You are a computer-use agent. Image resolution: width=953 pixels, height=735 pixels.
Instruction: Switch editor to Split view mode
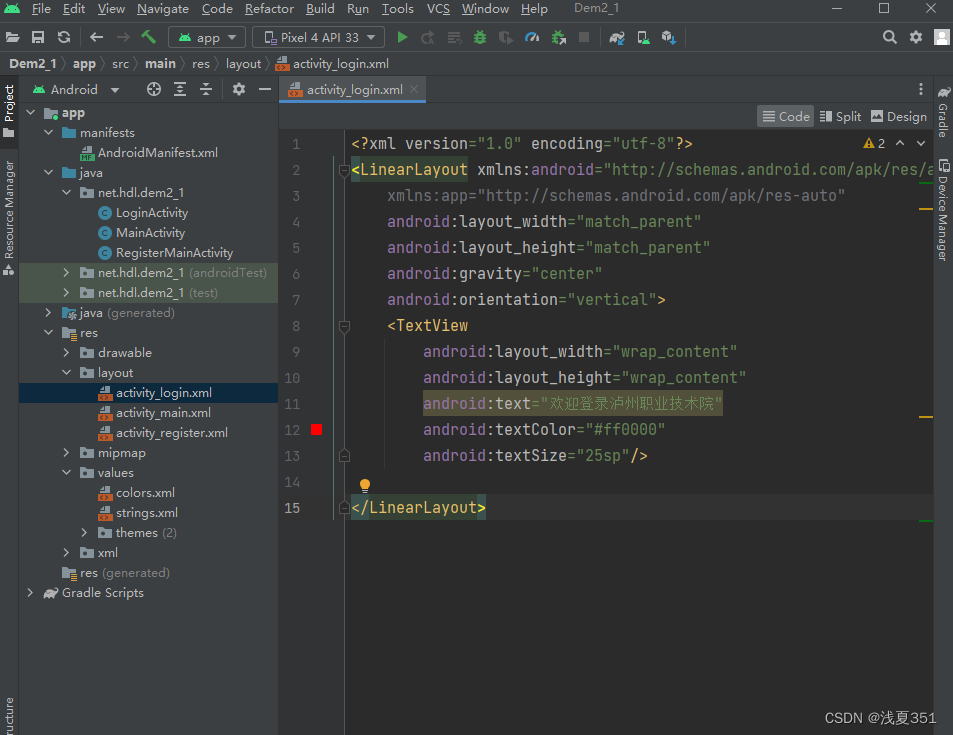pyautogui.click(x=840, y=116)
